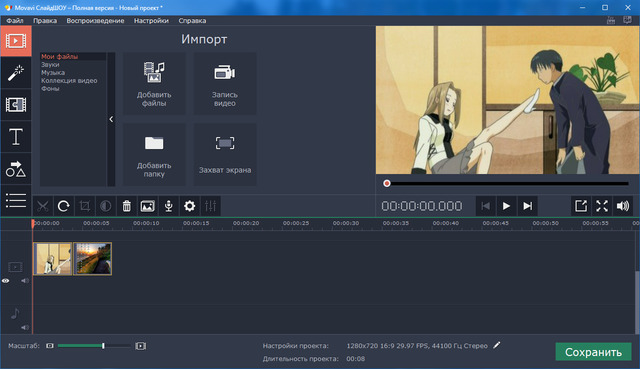Viewport: 640px width, 369px height.
Task: Open the Titles text tab
Action: click(16, 137)
